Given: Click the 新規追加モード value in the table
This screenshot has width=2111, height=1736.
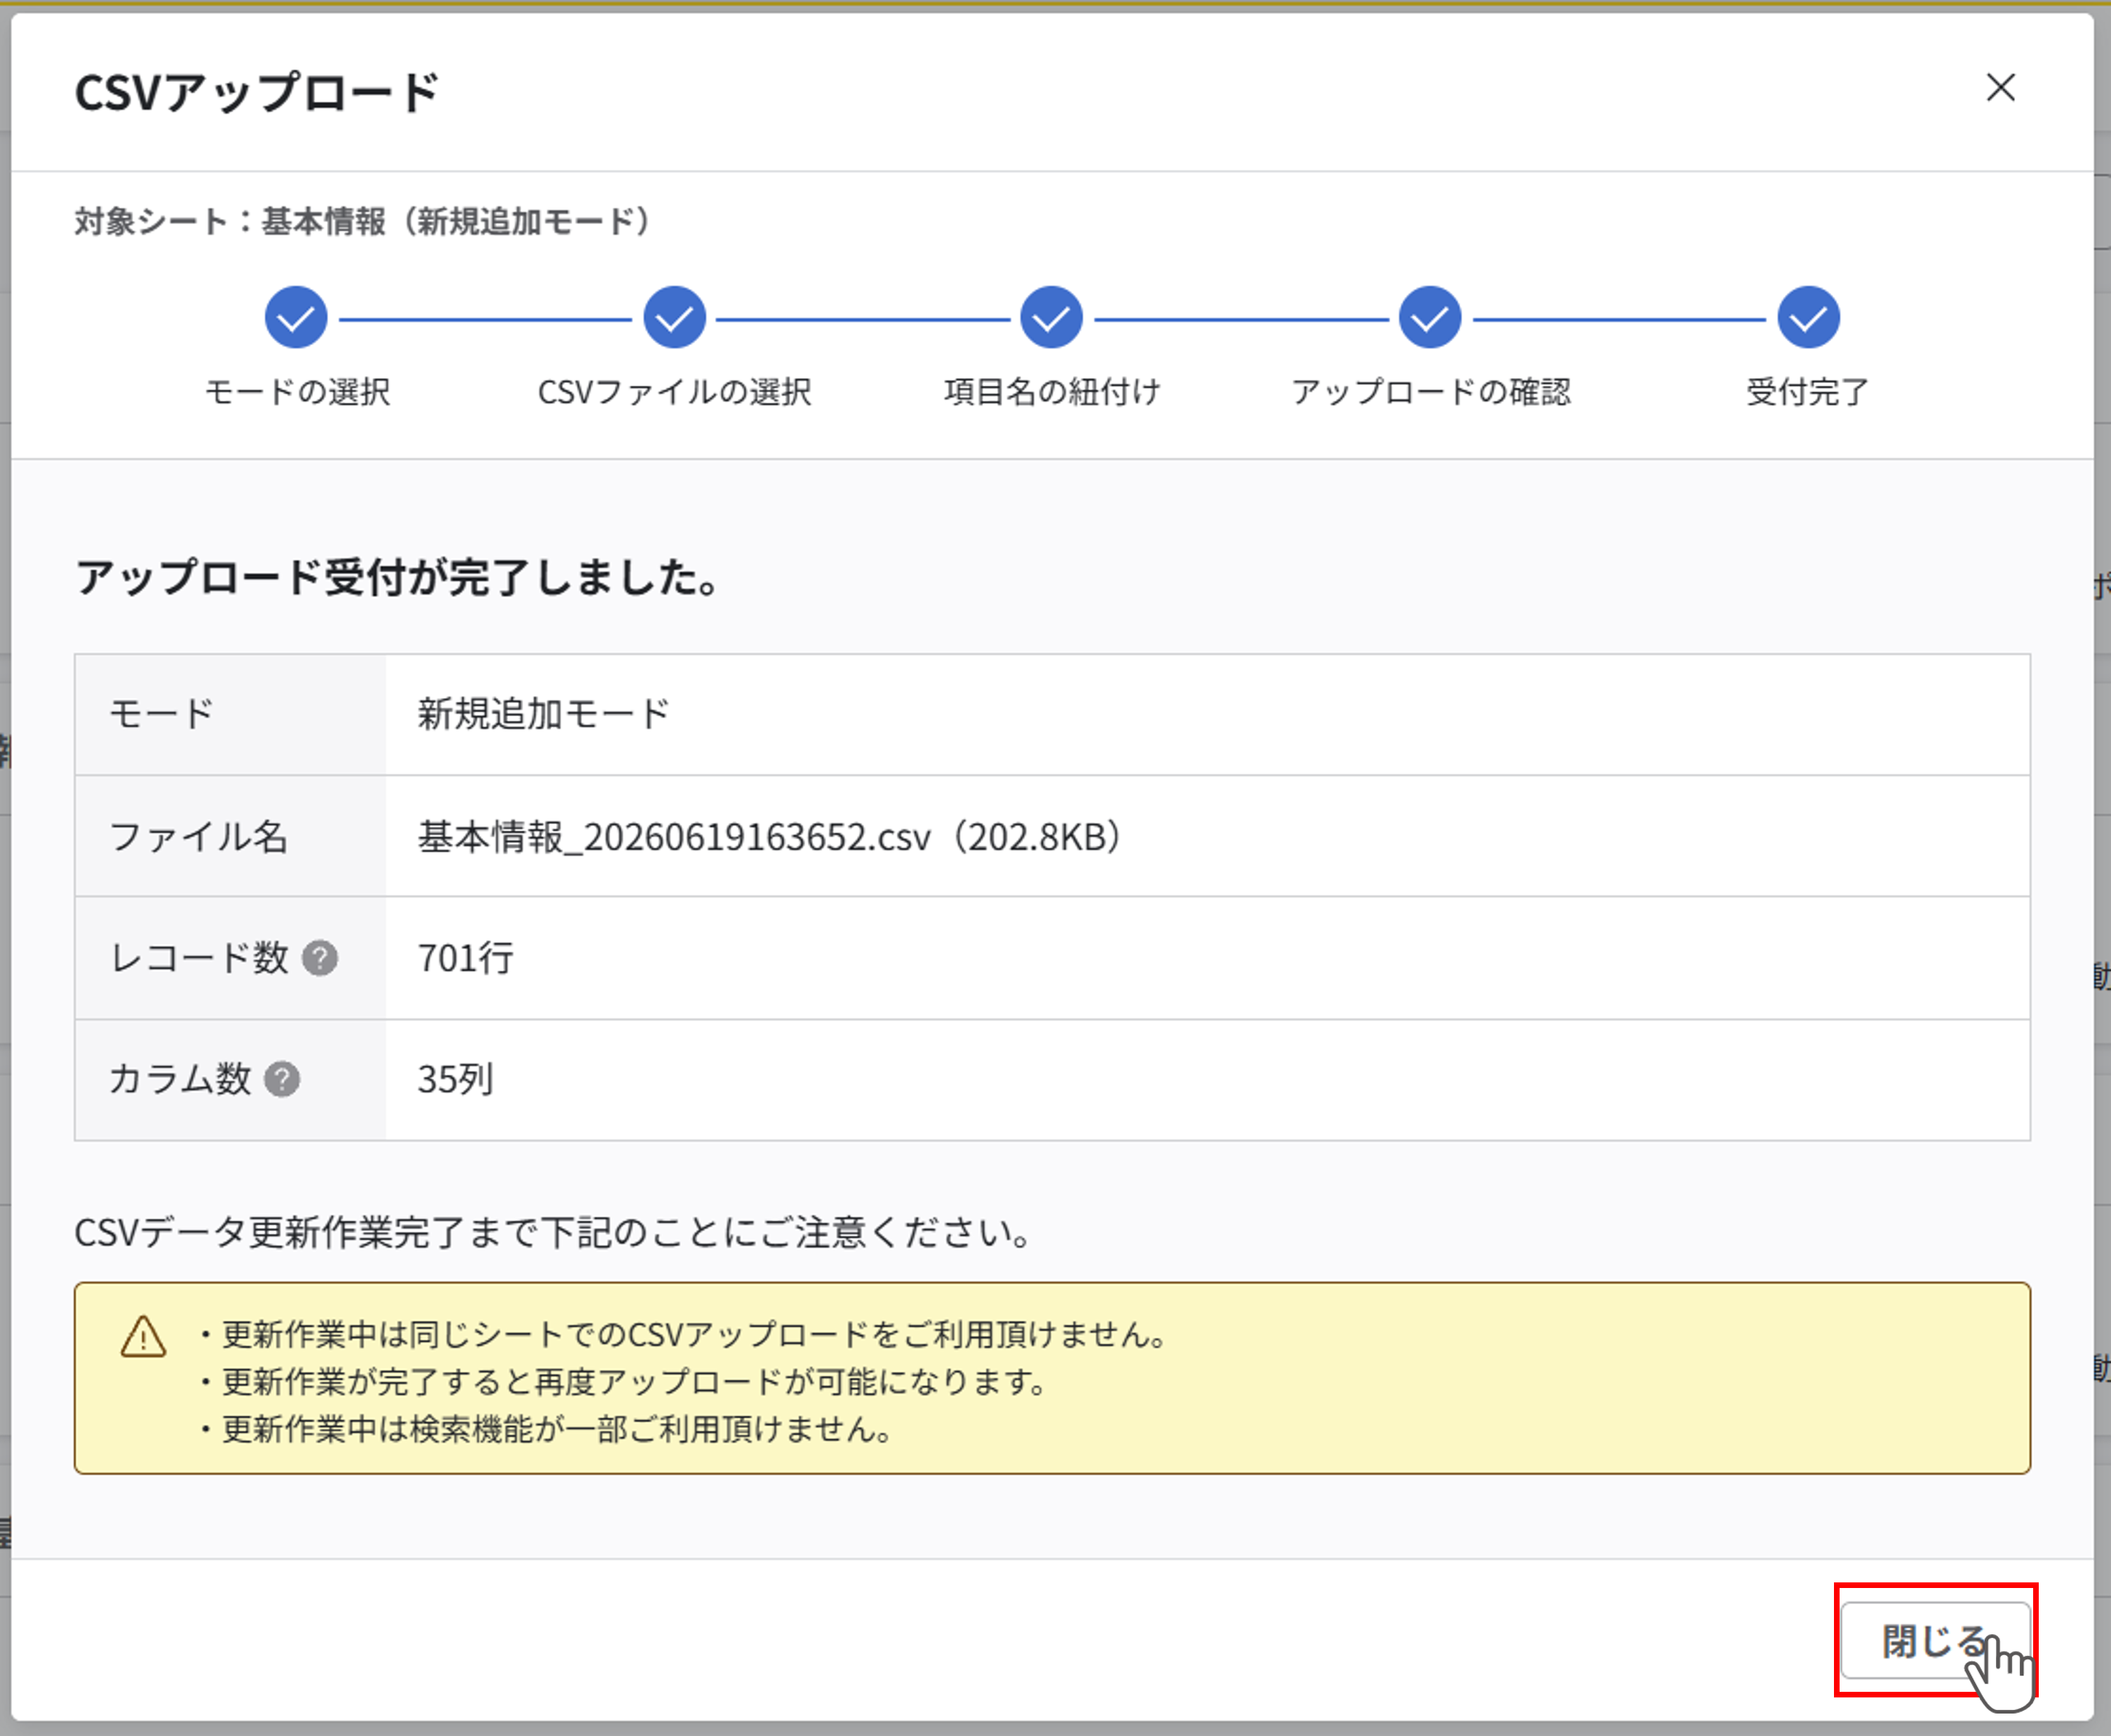Looking at the screenshot, I should click(x=544, y=714).
